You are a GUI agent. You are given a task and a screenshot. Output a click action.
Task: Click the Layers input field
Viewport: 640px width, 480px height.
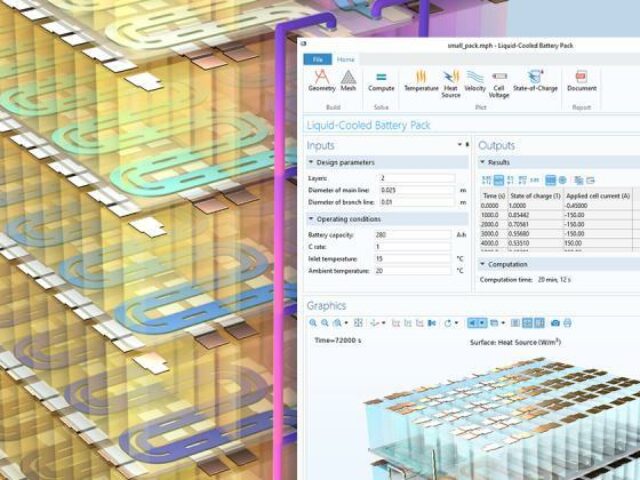[x=417, y=178]
